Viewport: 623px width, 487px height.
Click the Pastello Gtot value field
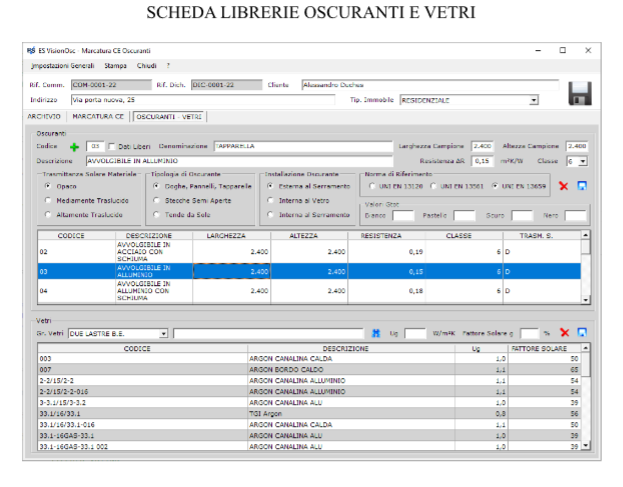tap(464, 215)
